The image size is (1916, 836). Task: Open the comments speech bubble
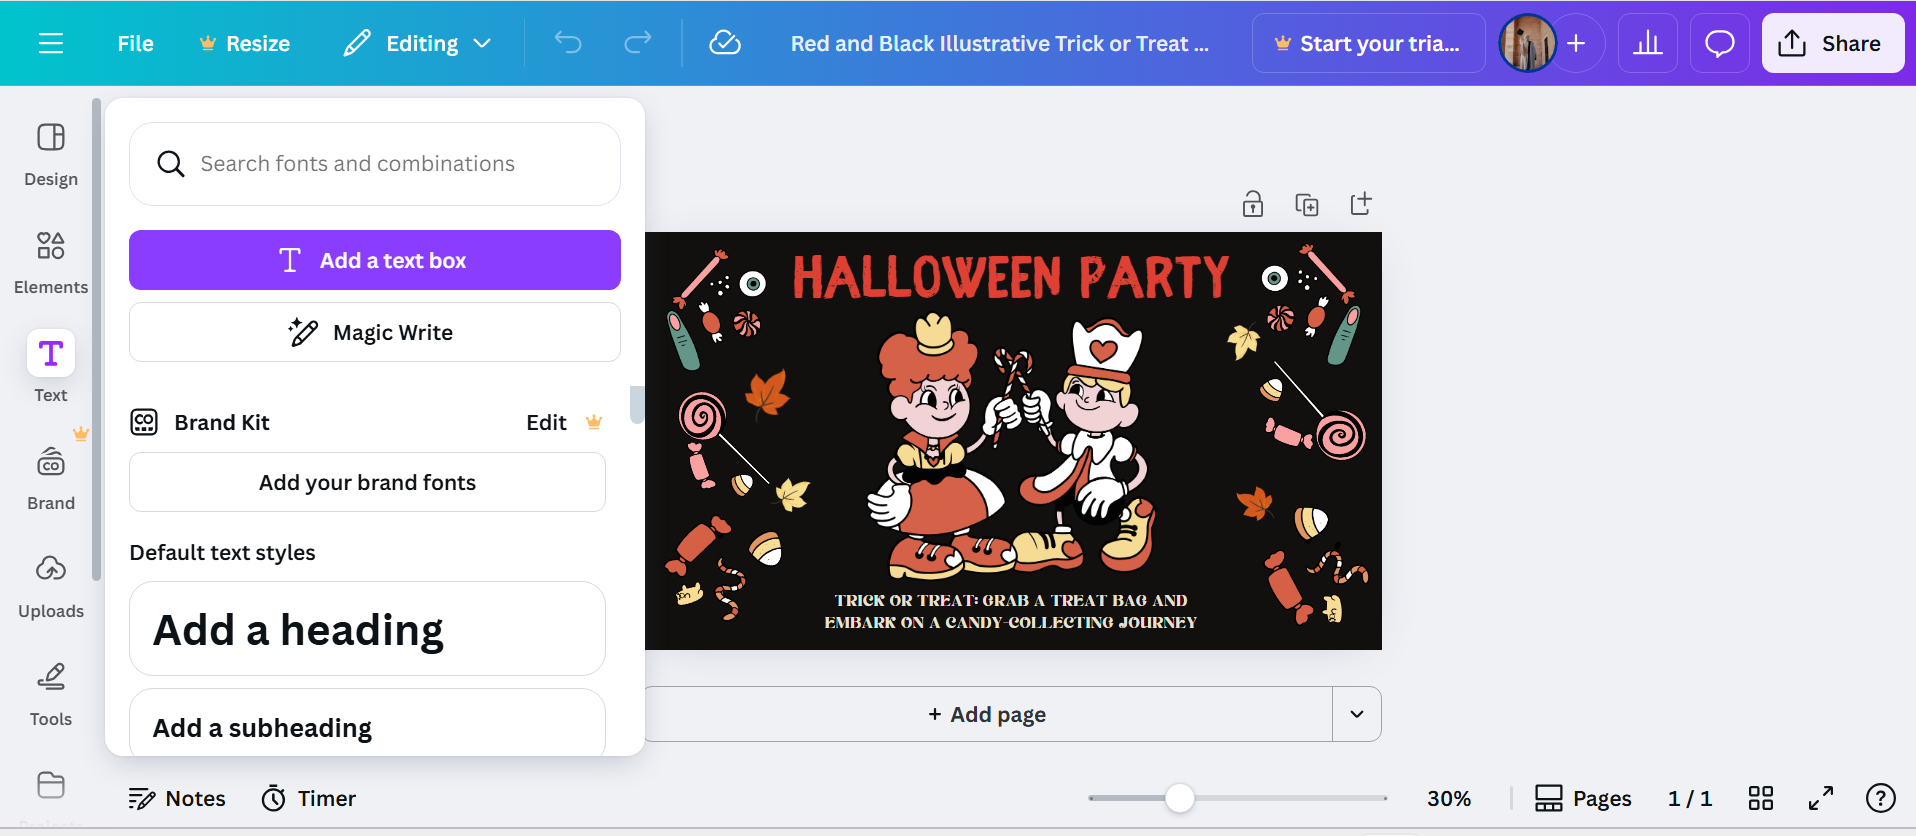(x=1719, y=43)
